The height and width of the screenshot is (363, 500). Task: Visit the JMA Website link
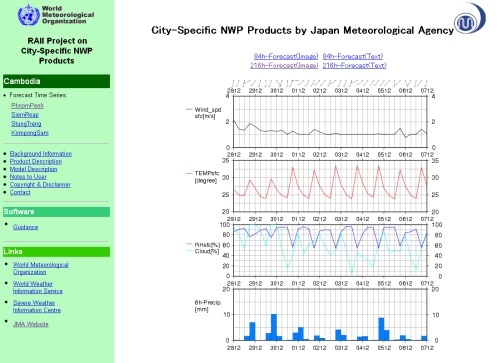pyautogui.click(x=31, y=324)
